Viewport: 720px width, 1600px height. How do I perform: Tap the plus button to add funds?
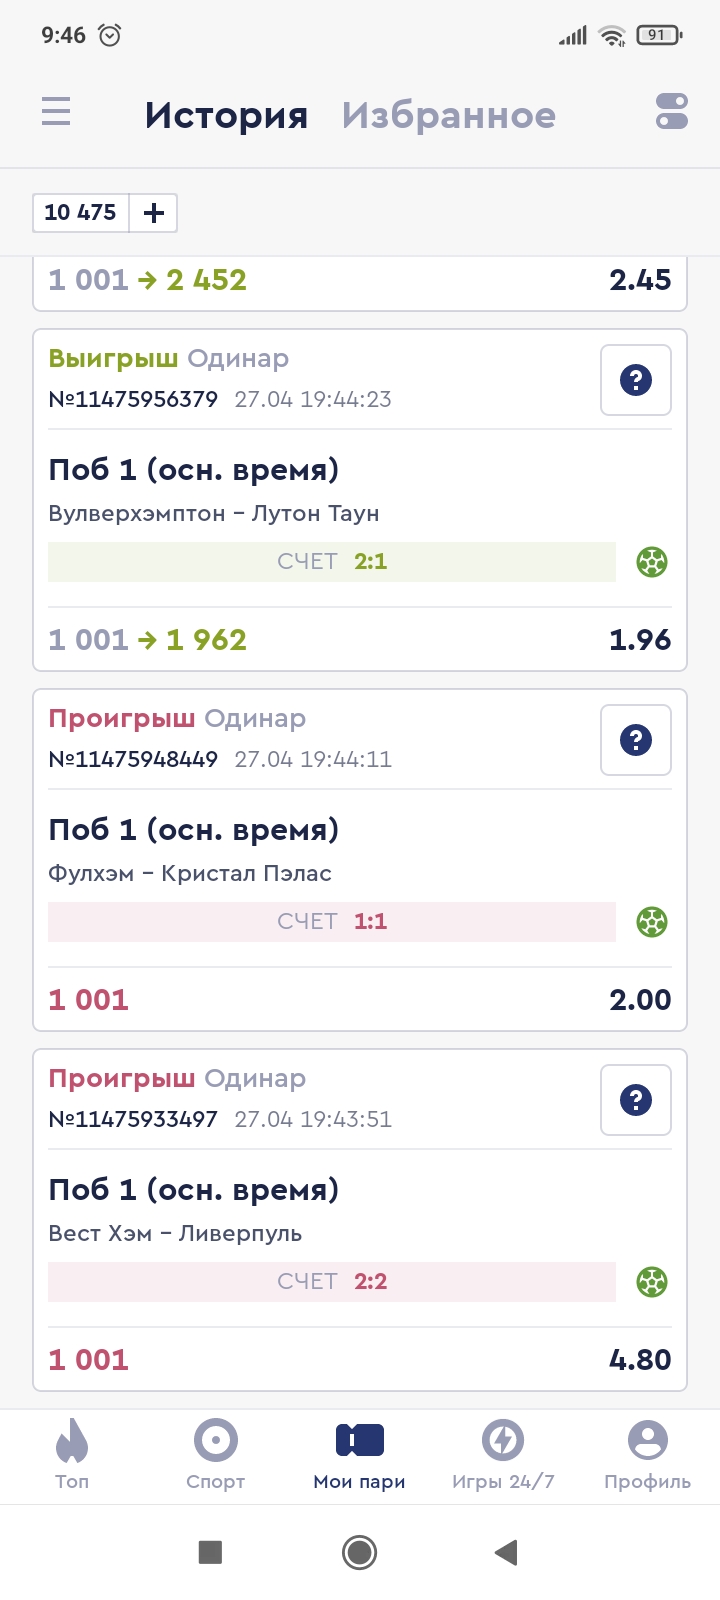[x=154, y=213]
